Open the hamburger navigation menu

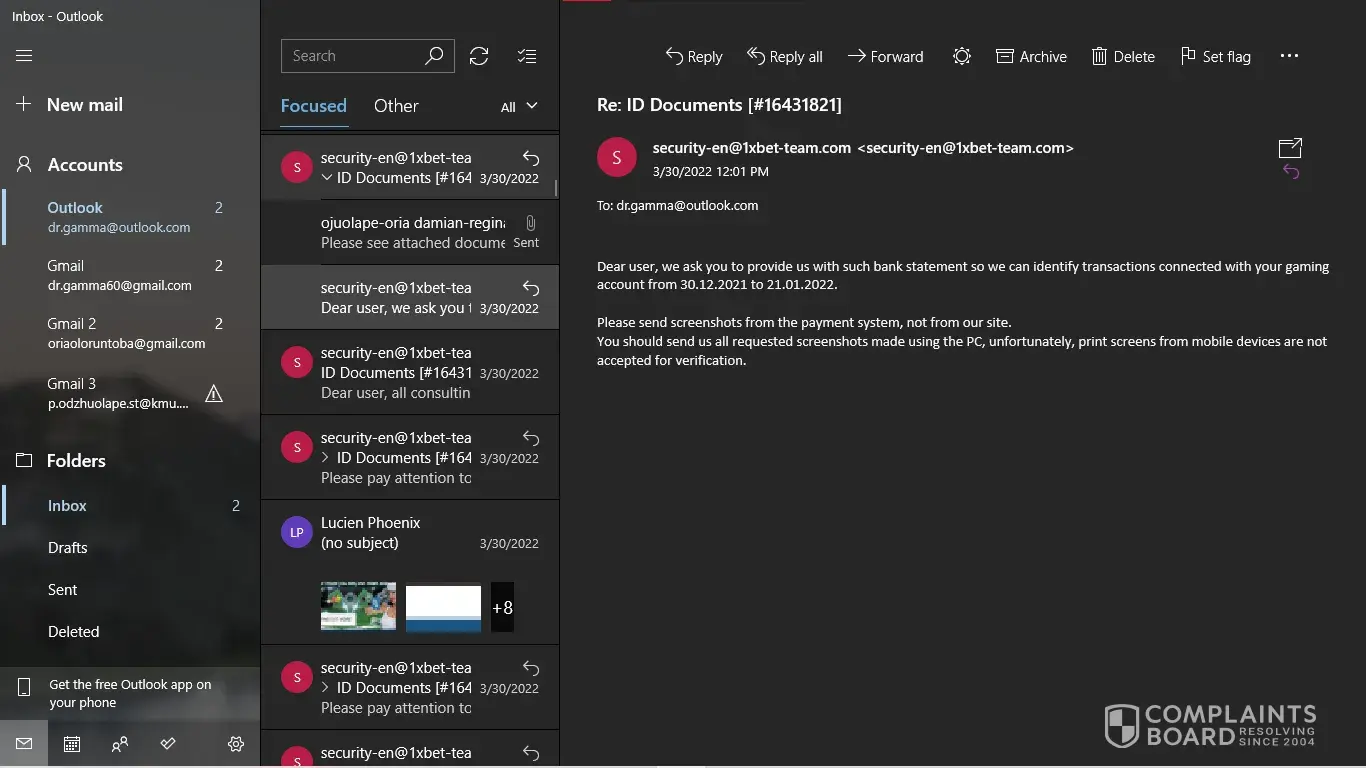(24, 56)
